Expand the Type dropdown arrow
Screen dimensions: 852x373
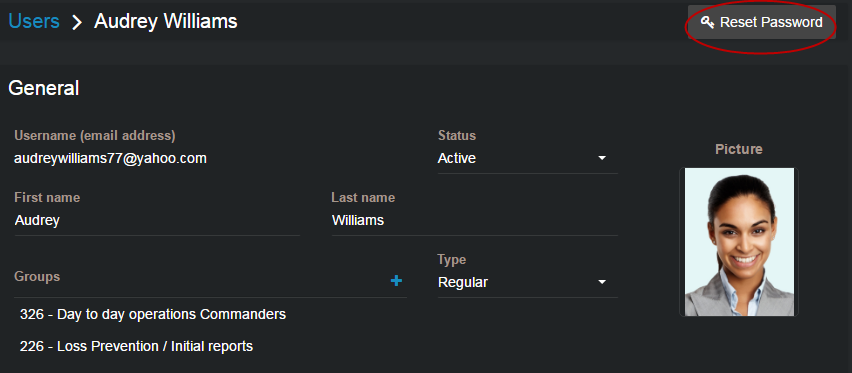pyautogui.click(x=602, y=282)
